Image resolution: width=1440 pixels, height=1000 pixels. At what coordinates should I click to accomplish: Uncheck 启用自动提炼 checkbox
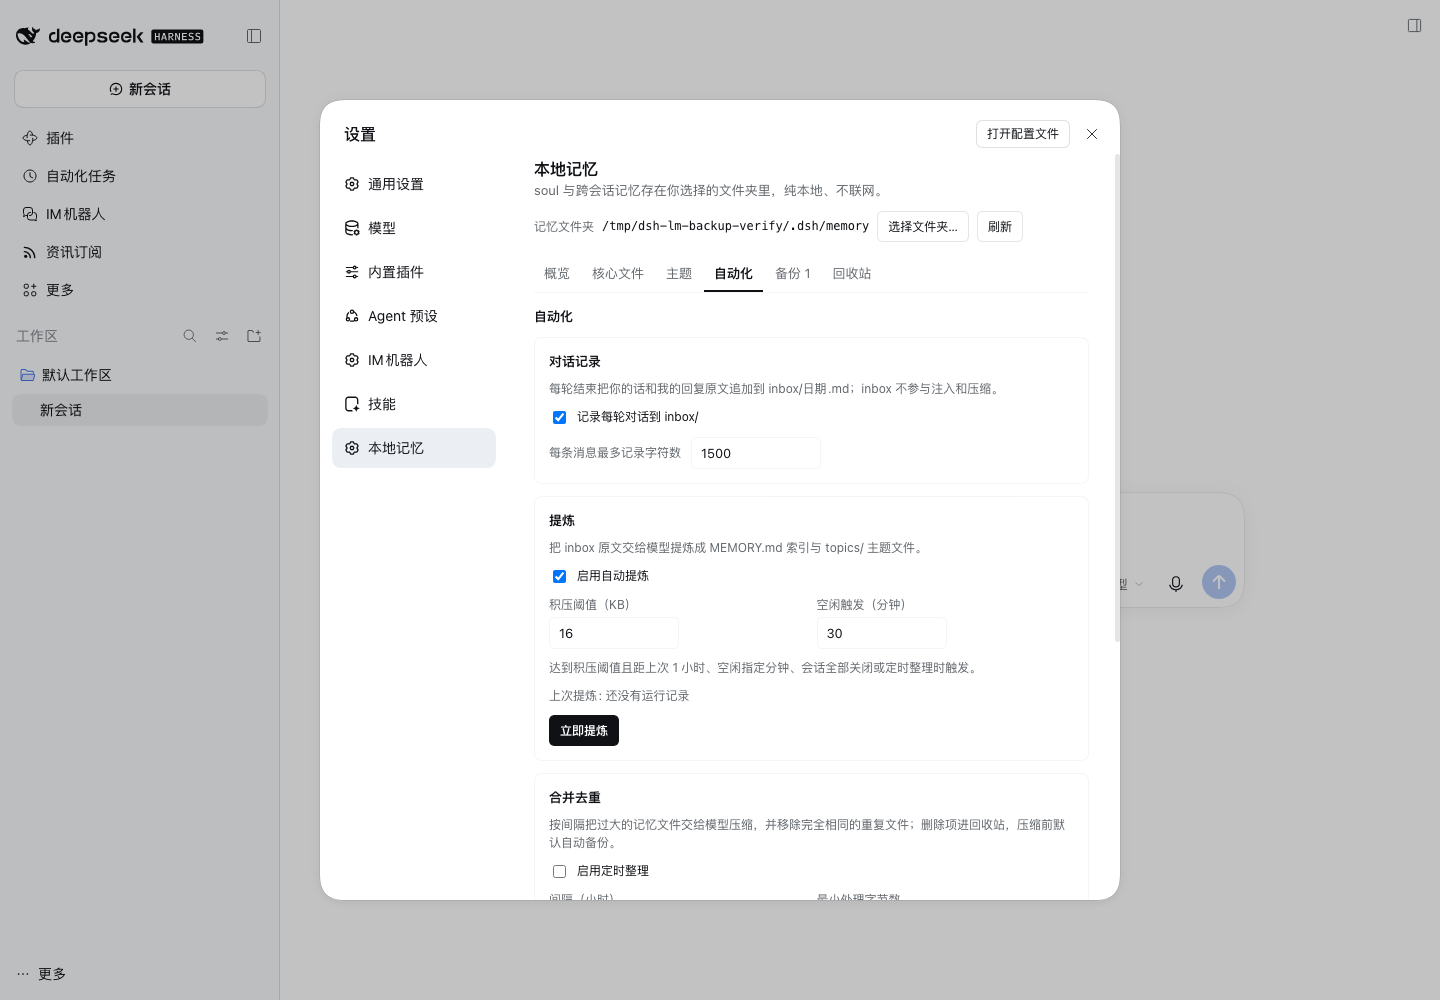coord(560,577)
